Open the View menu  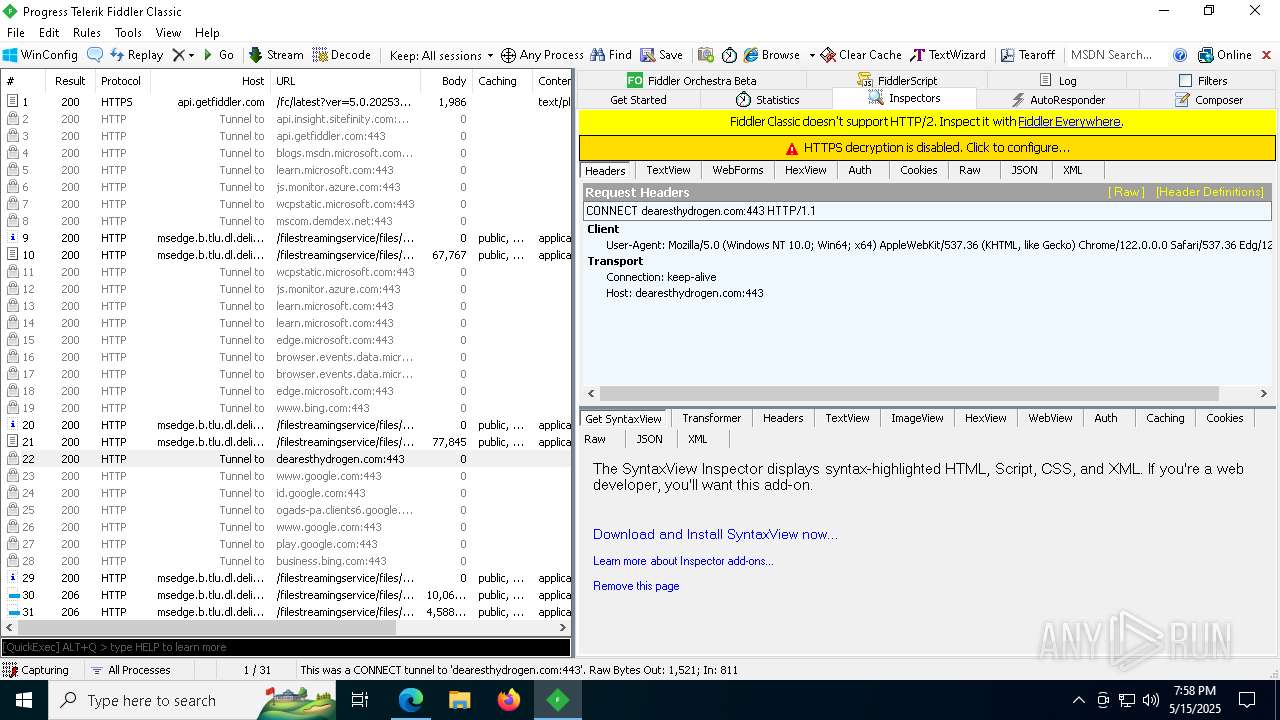168,33
